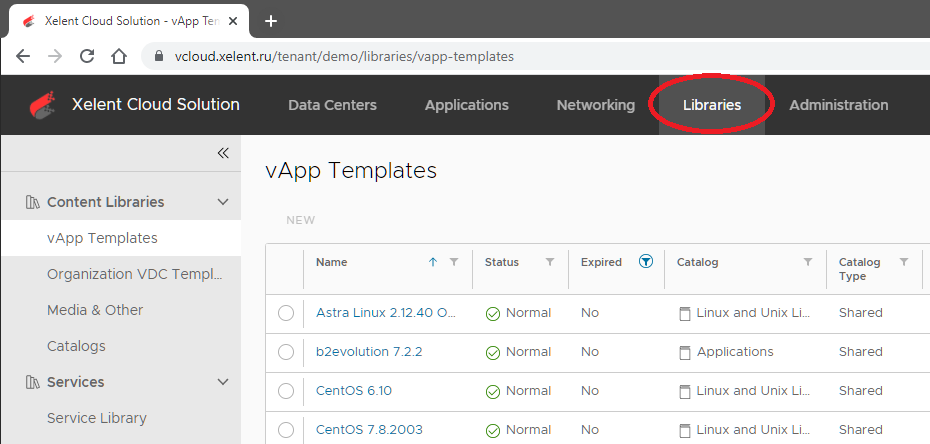Go to browser home page icon

(x=119, y=56)
